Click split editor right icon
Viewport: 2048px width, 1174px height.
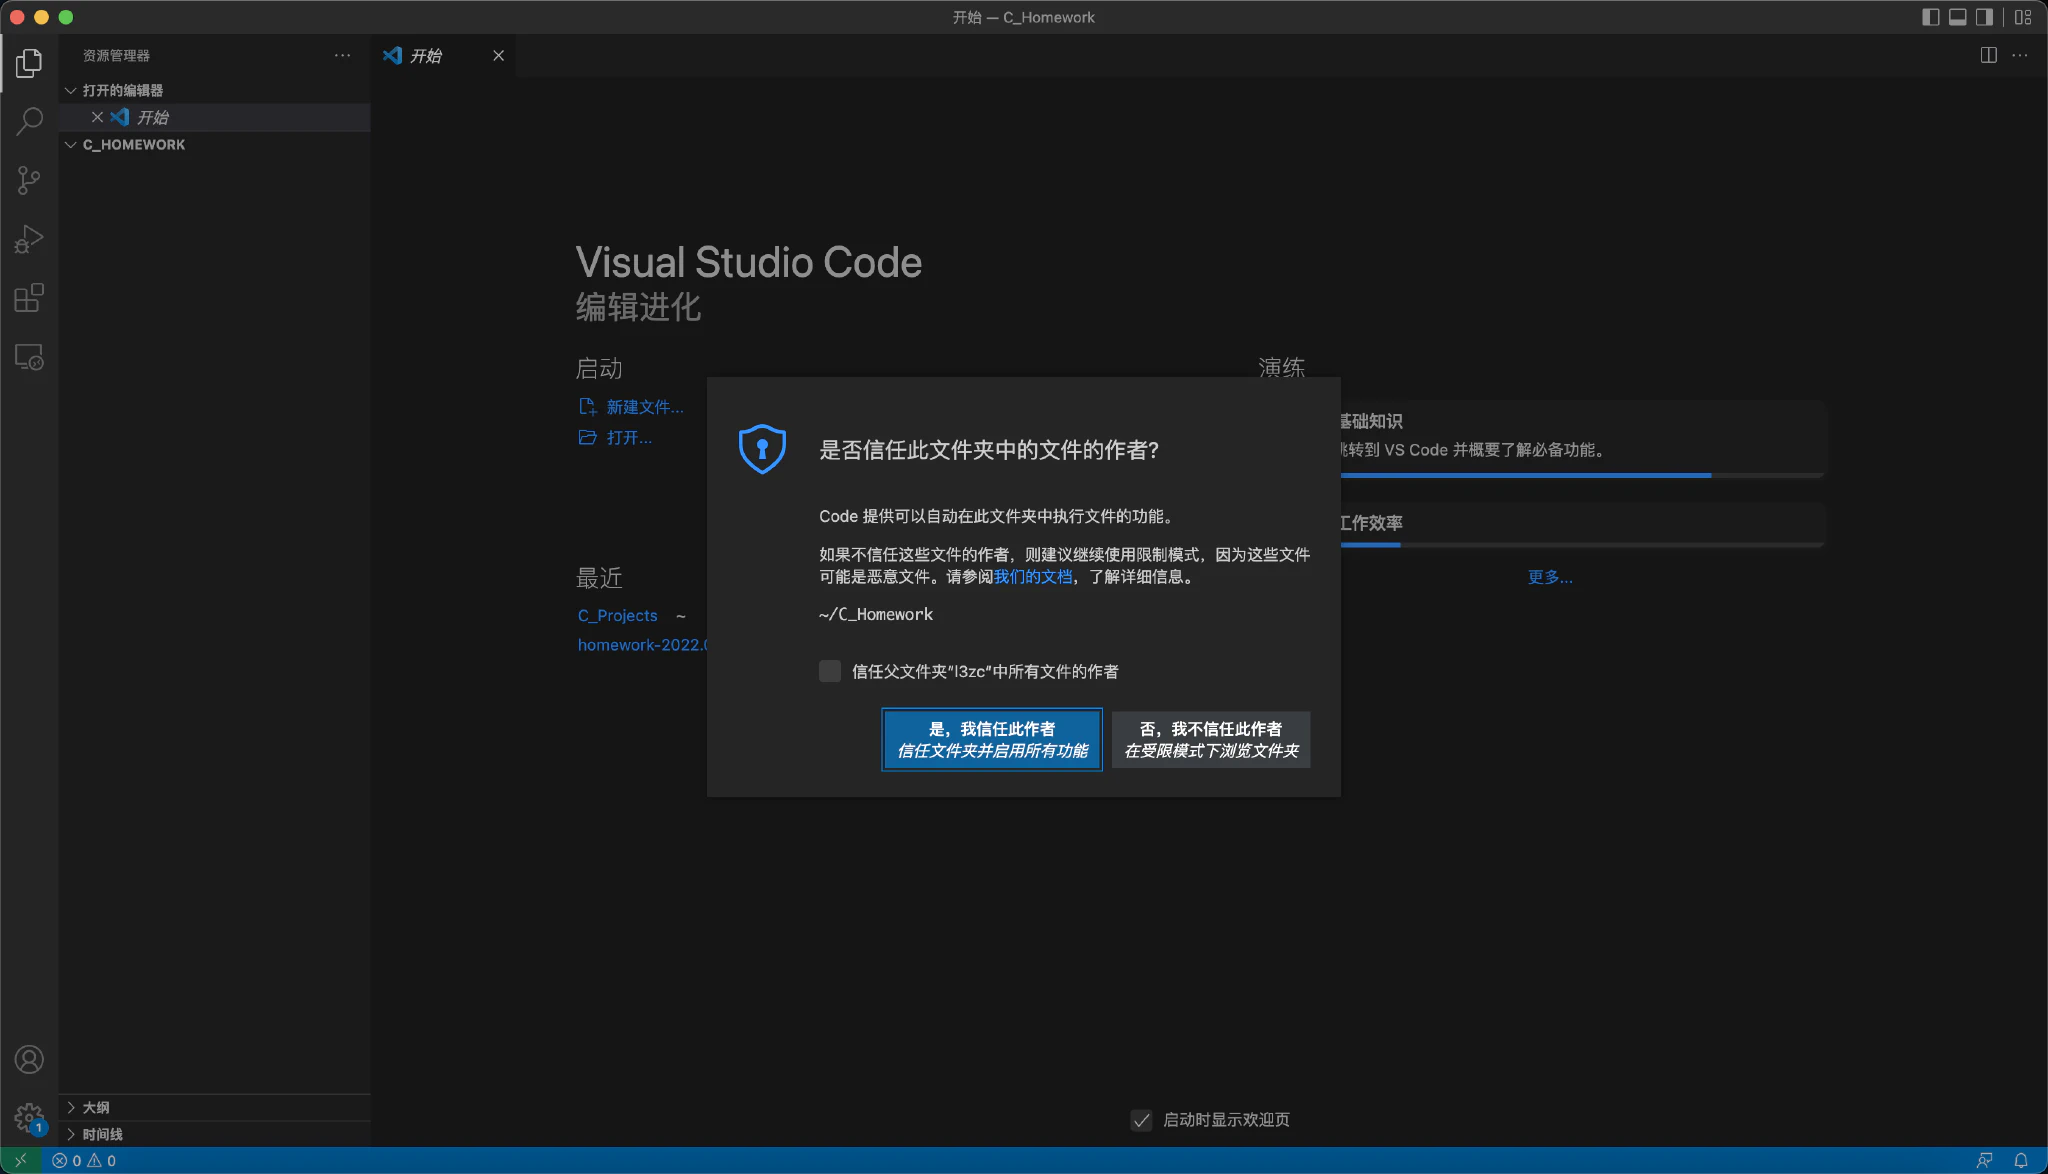(x=1988, y=55)
